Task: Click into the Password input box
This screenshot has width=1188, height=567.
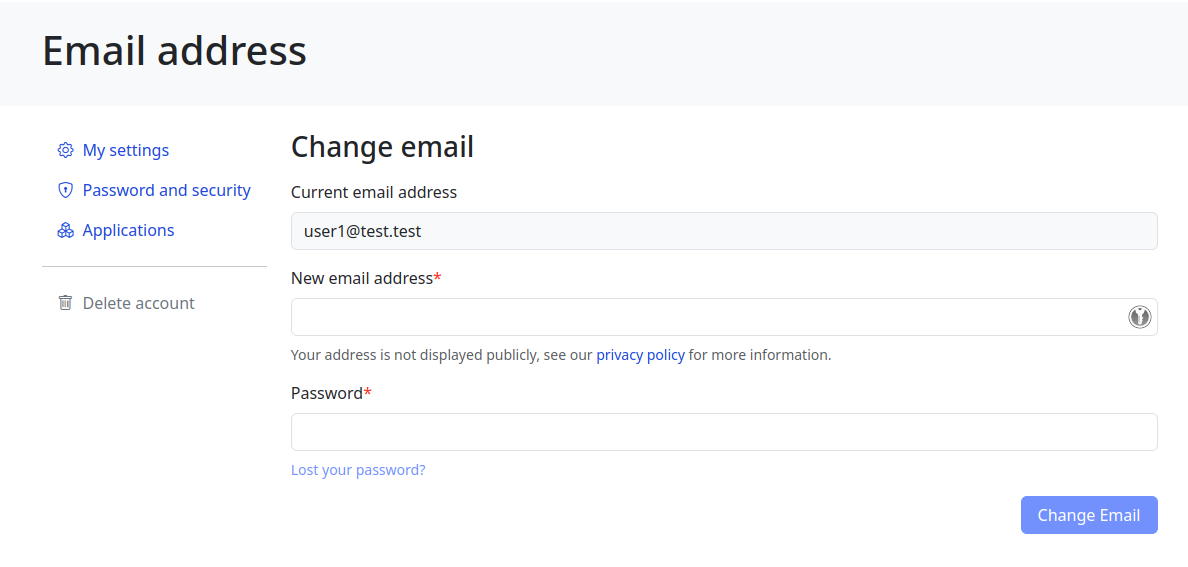Action: [x=724, y=432]
